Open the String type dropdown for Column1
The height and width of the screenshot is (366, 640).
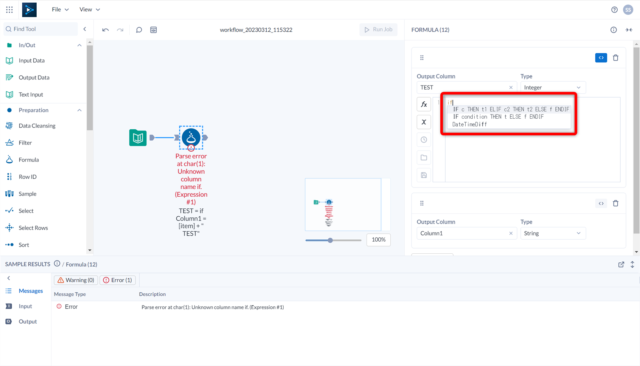[552, 233]
